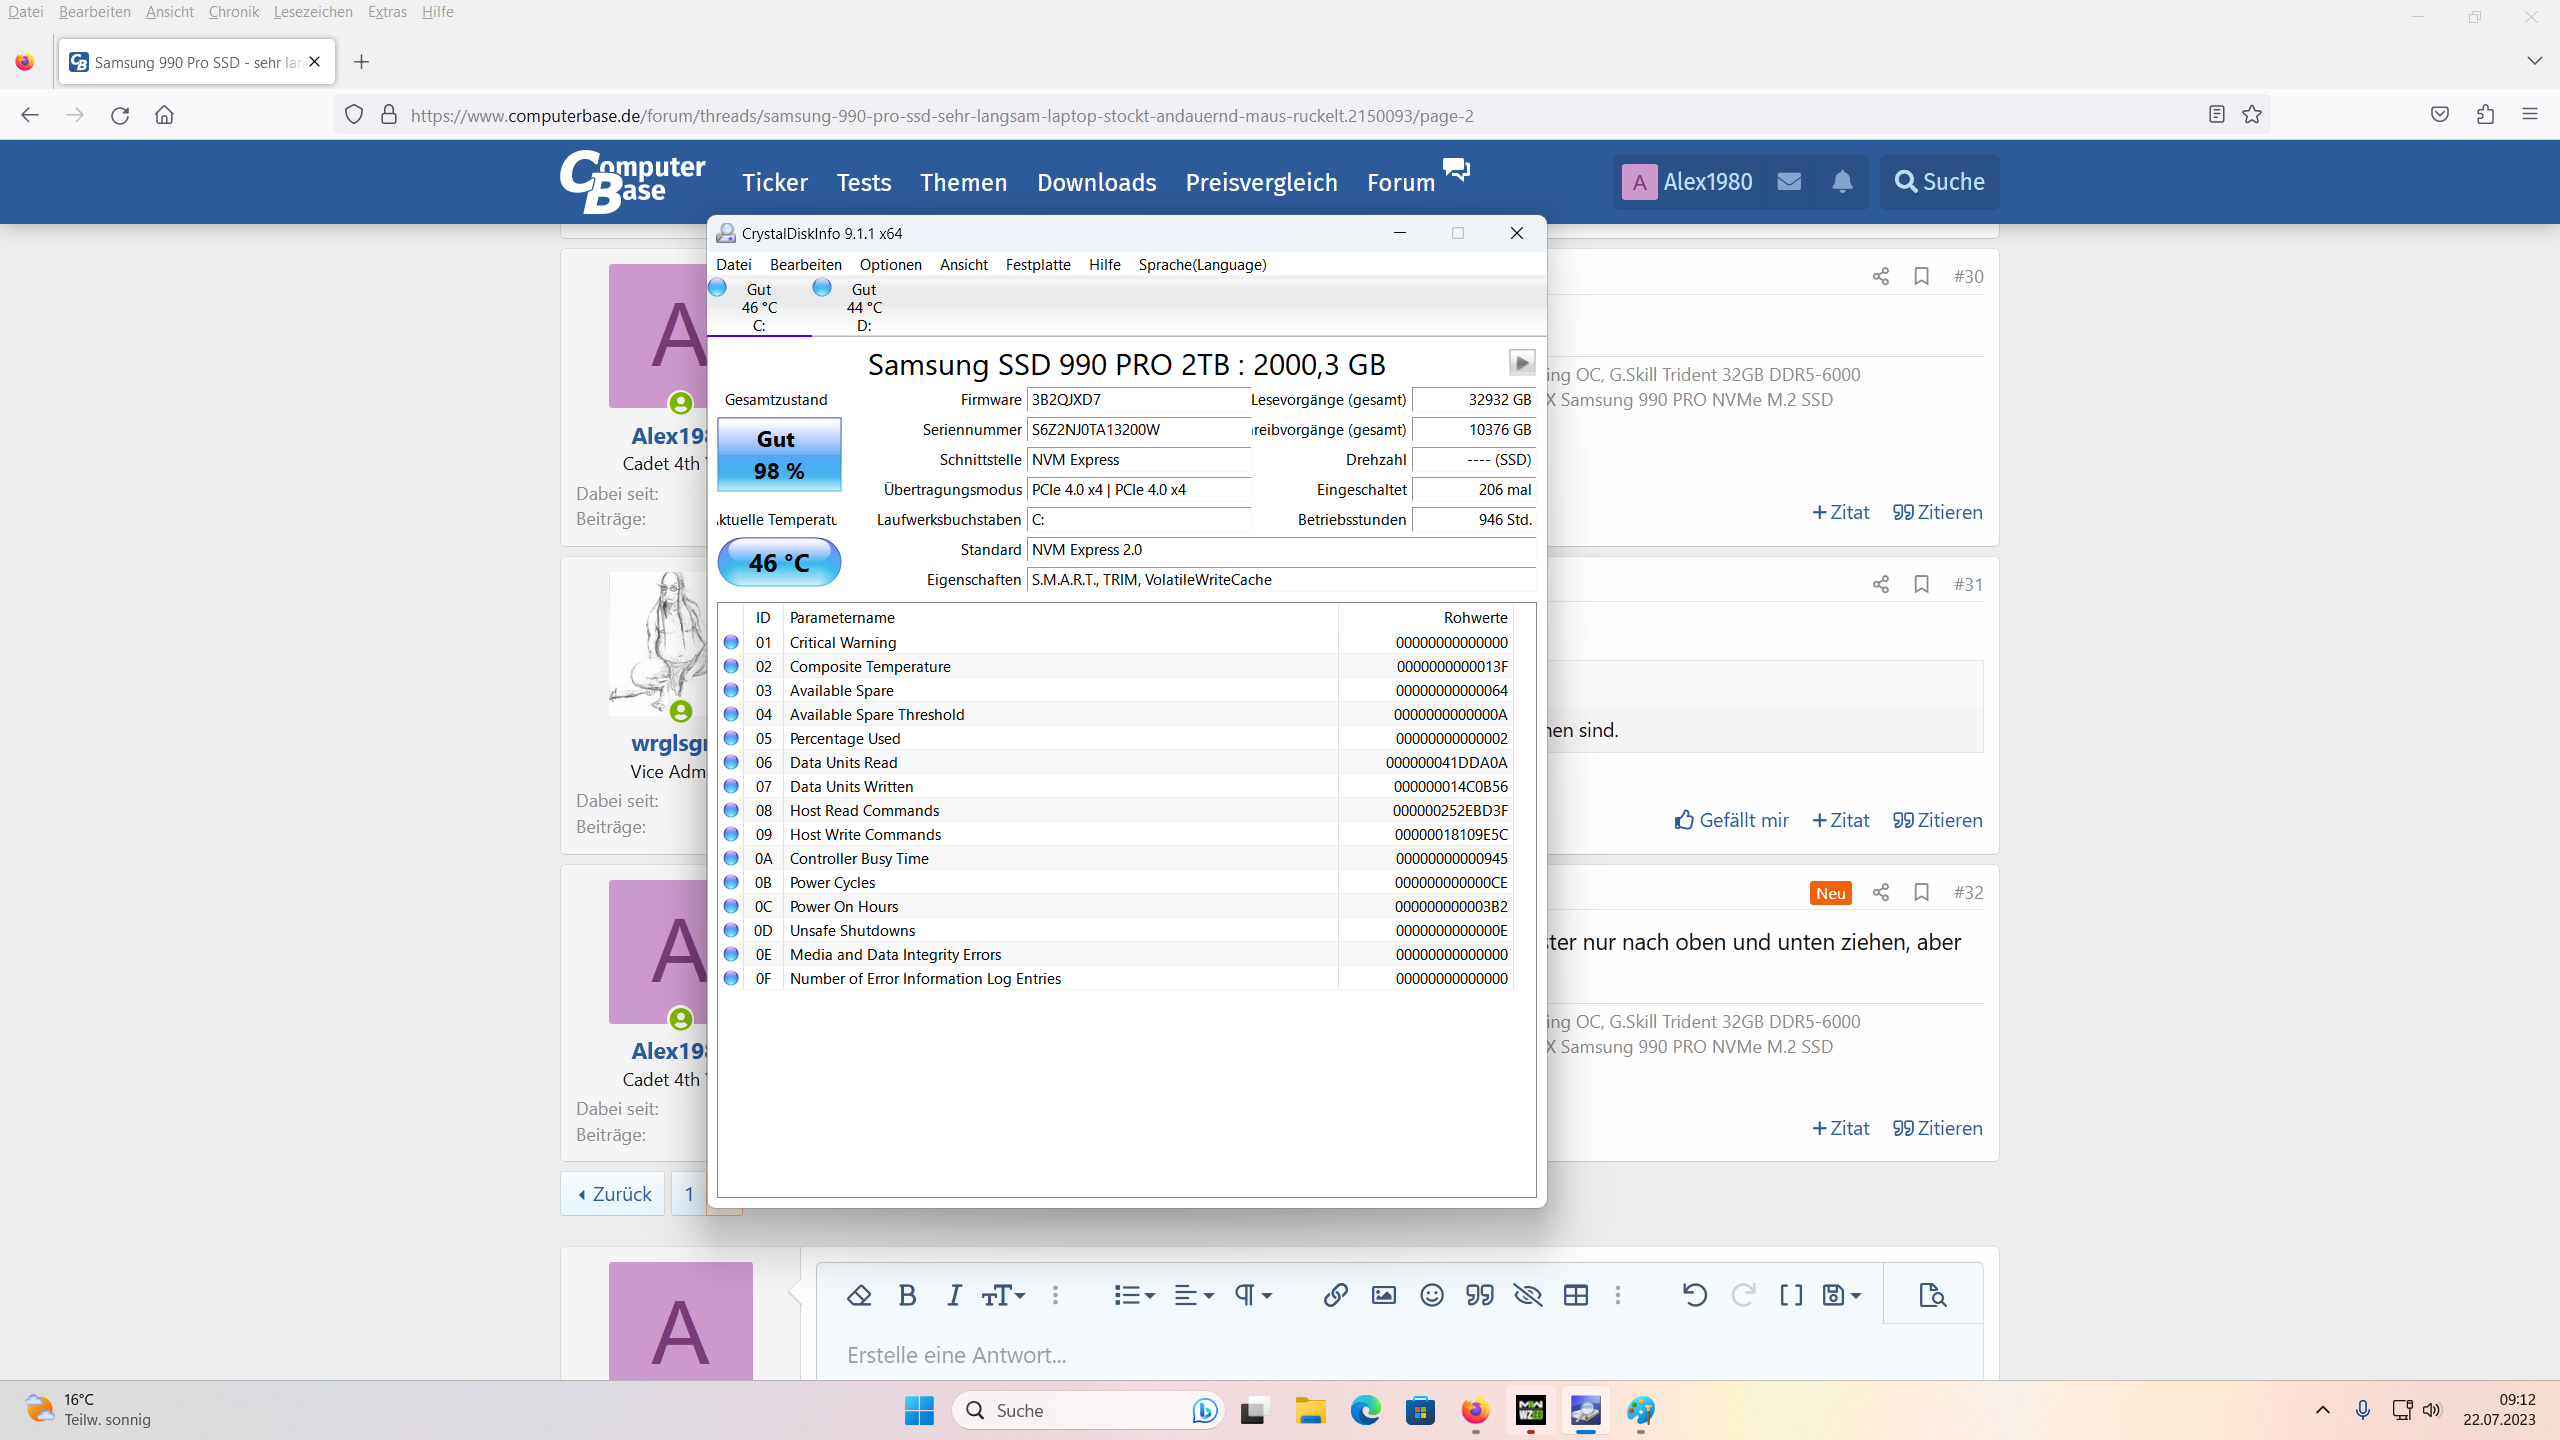
Task: Show hidden system tray icons
Action: click(x=2323, y=1410)
